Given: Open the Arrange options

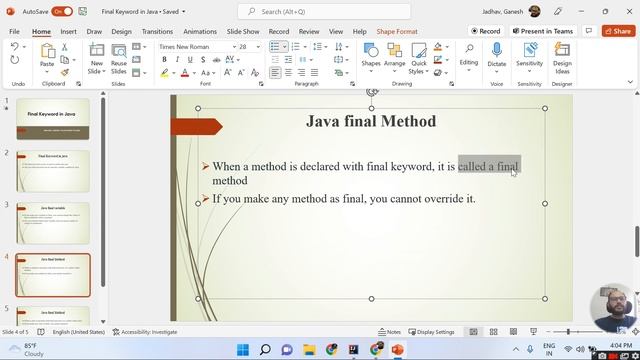Looking at the screenshot, I should (x=395, y=58).
